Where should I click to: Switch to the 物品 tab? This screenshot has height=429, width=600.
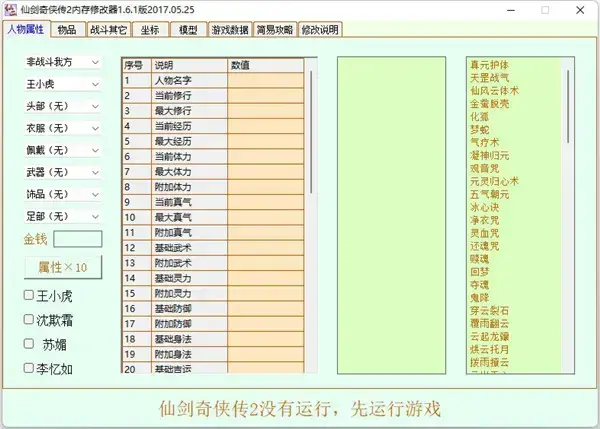click(67, 29)
